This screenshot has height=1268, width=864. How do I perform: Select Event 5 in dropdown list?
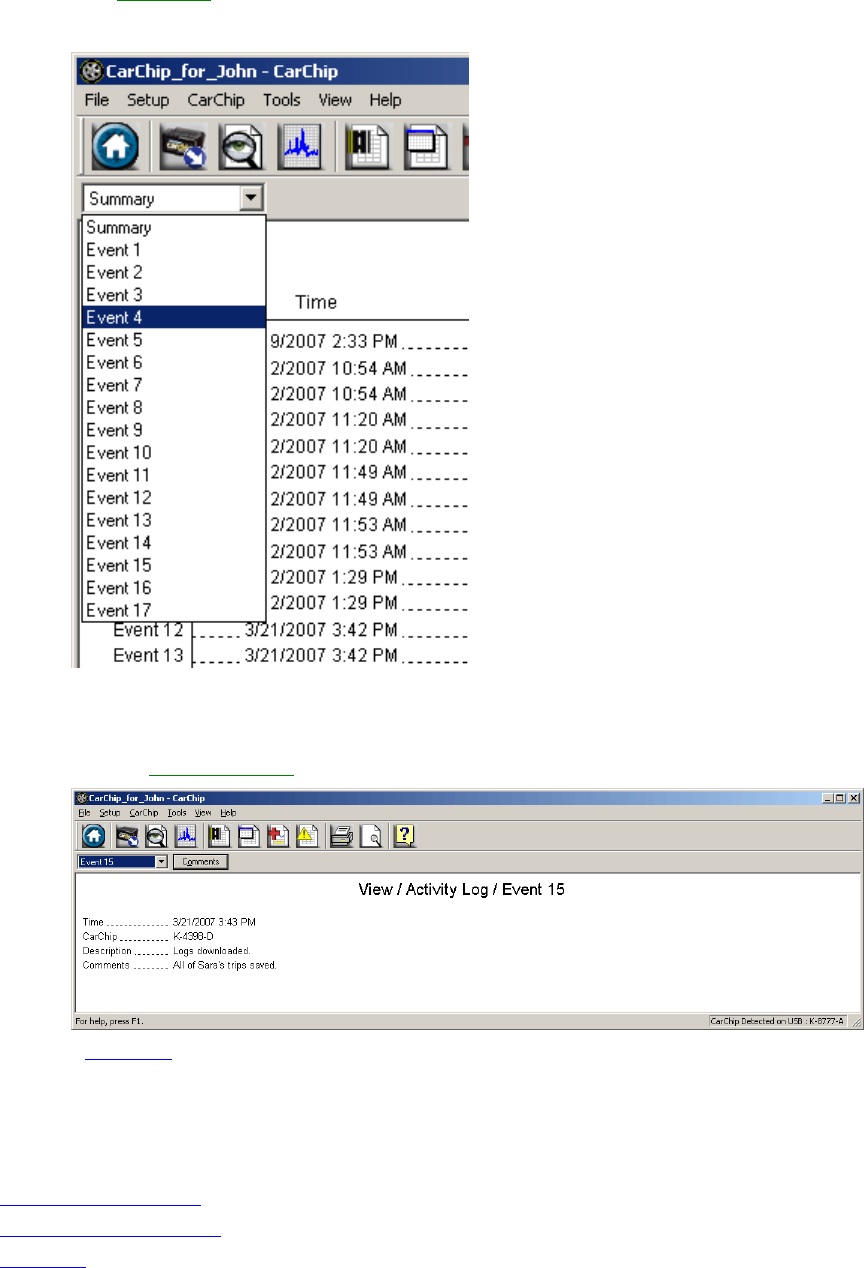pos(174,340)
